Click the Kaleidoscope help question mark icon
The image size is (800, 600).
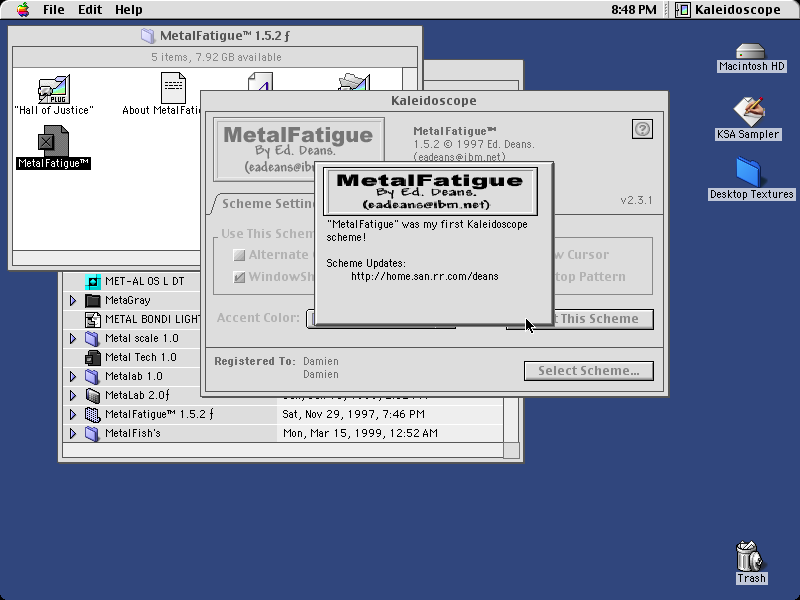pos(642,129)
